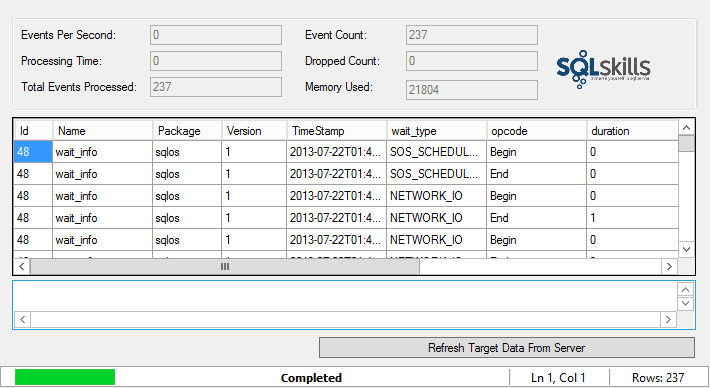This screenshot has width=710, height=388.
Task: Click the details pane scroll up arrow
Action: pos(686,289)
